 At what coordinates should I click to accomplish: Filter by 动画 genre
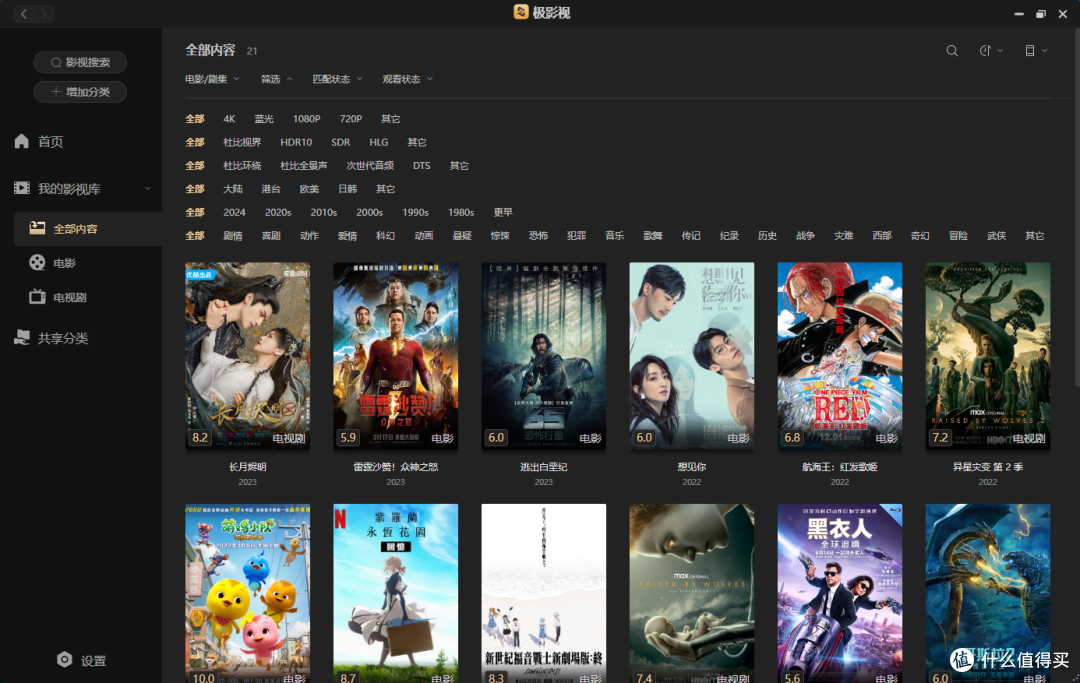click(424, 236)
